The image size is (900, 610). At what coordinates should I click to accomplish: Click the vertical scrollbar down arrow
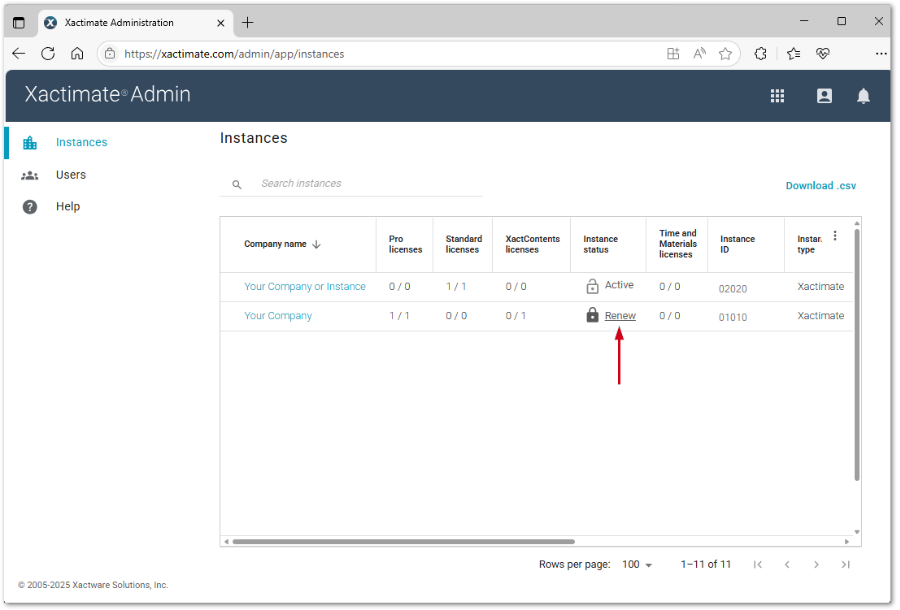857,532
